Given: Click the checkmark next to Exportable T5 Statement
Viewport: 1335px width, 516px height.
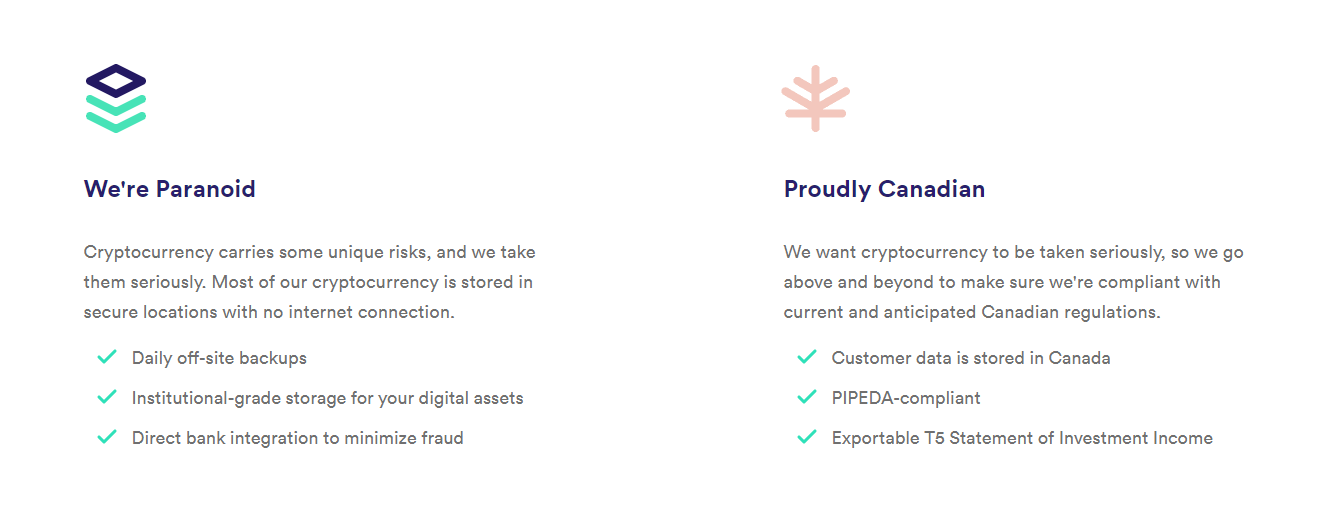Looking at the screenshot, I should (x=807, y=437).
